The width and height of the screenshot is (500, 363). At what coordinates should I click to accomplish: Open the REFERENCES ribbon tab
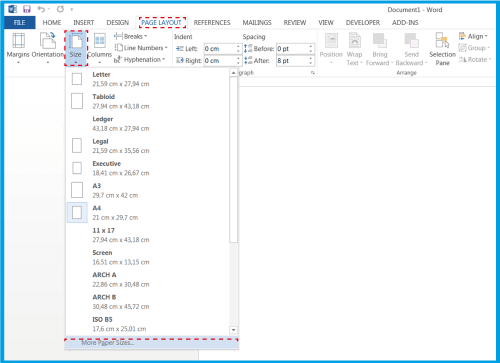point(212,23)
